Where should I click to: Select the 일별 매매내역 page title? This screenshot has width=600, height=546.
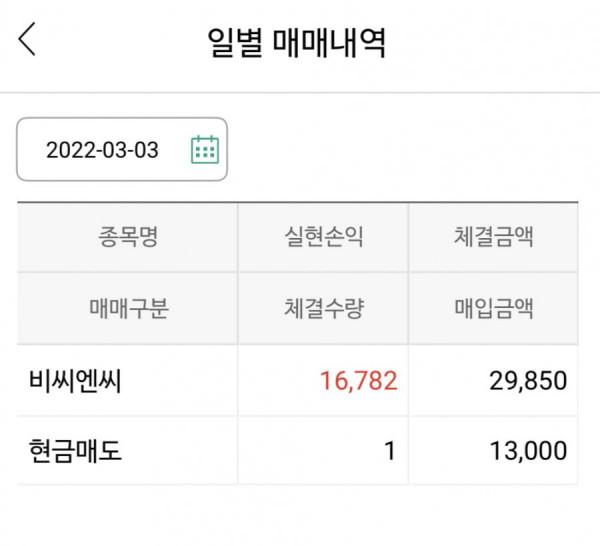tap(296, 42)
